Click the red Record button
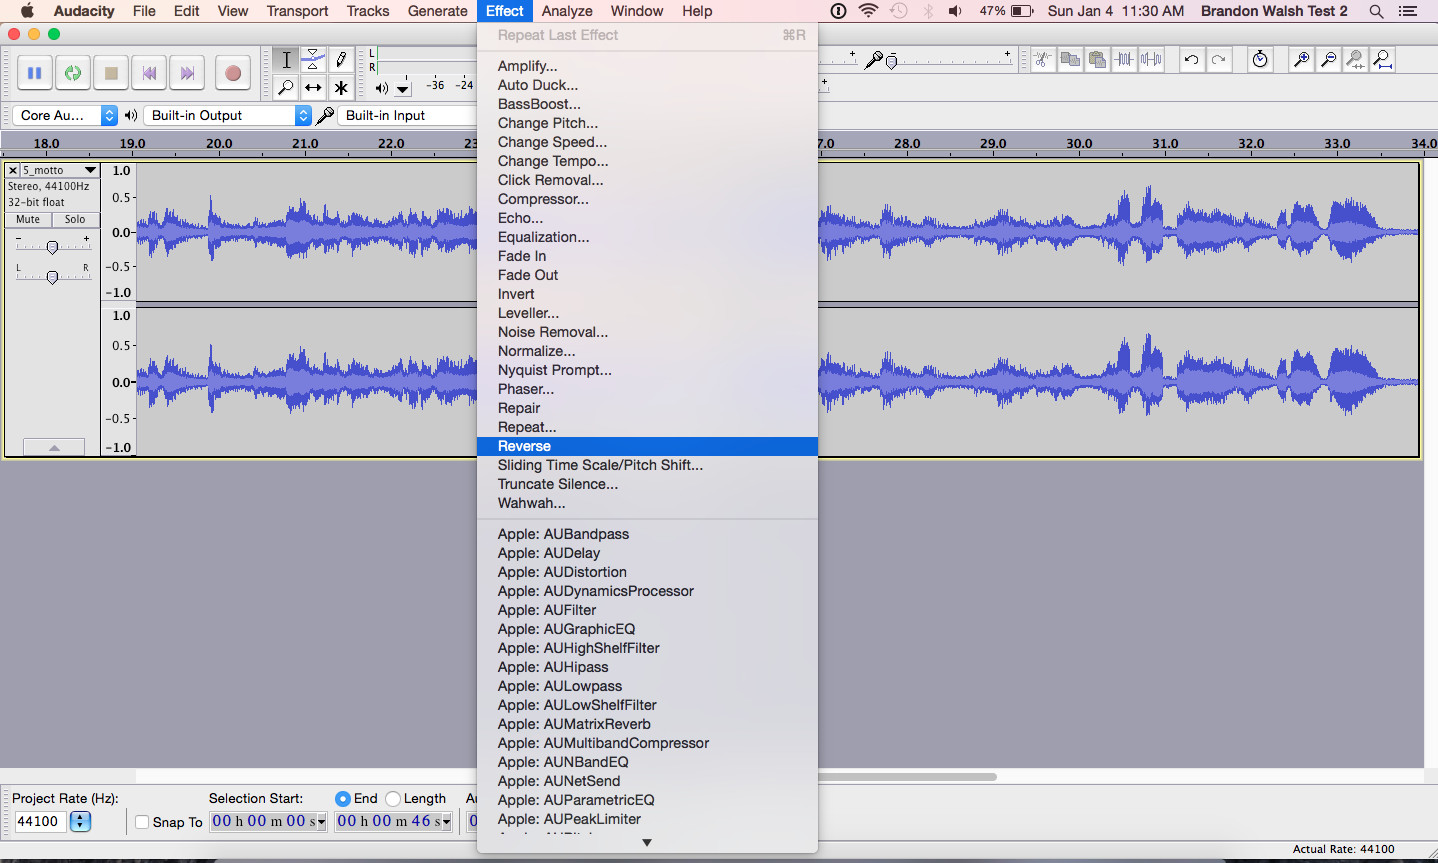This screenshot has height=863, width=1438. tap(233, 73)
